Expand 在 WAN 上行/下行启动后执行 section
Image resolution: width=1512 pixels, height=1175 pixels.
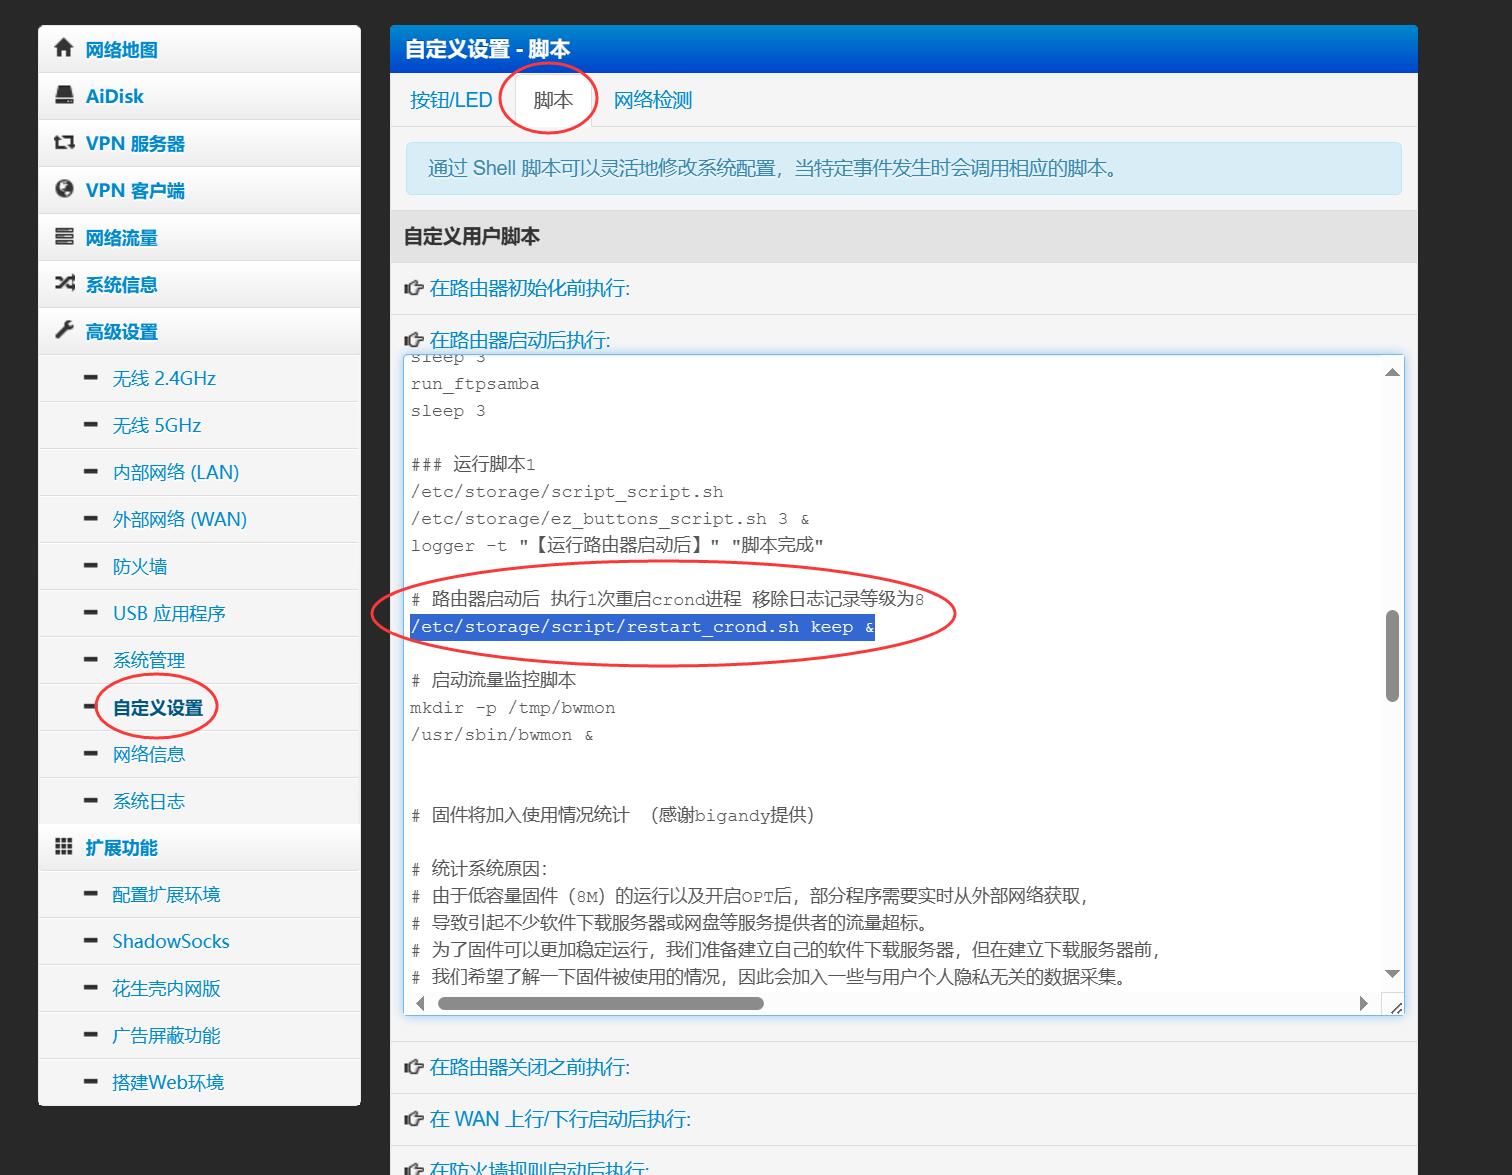[560, 1119]
